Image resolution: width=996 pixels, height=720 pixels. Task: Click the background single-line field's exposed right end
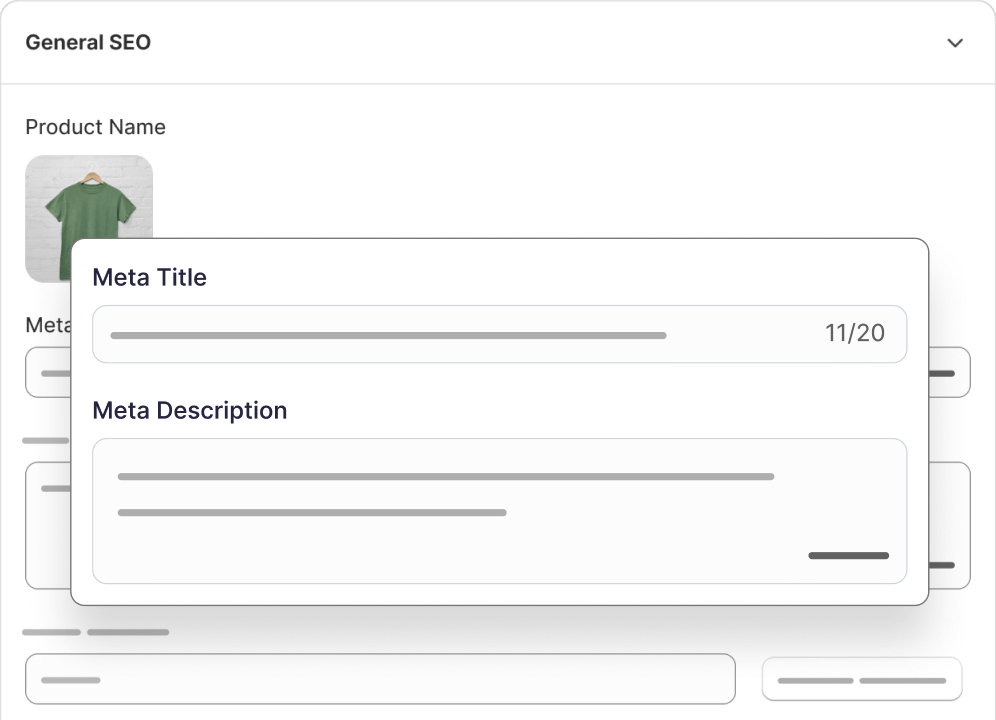pos(949,372)
